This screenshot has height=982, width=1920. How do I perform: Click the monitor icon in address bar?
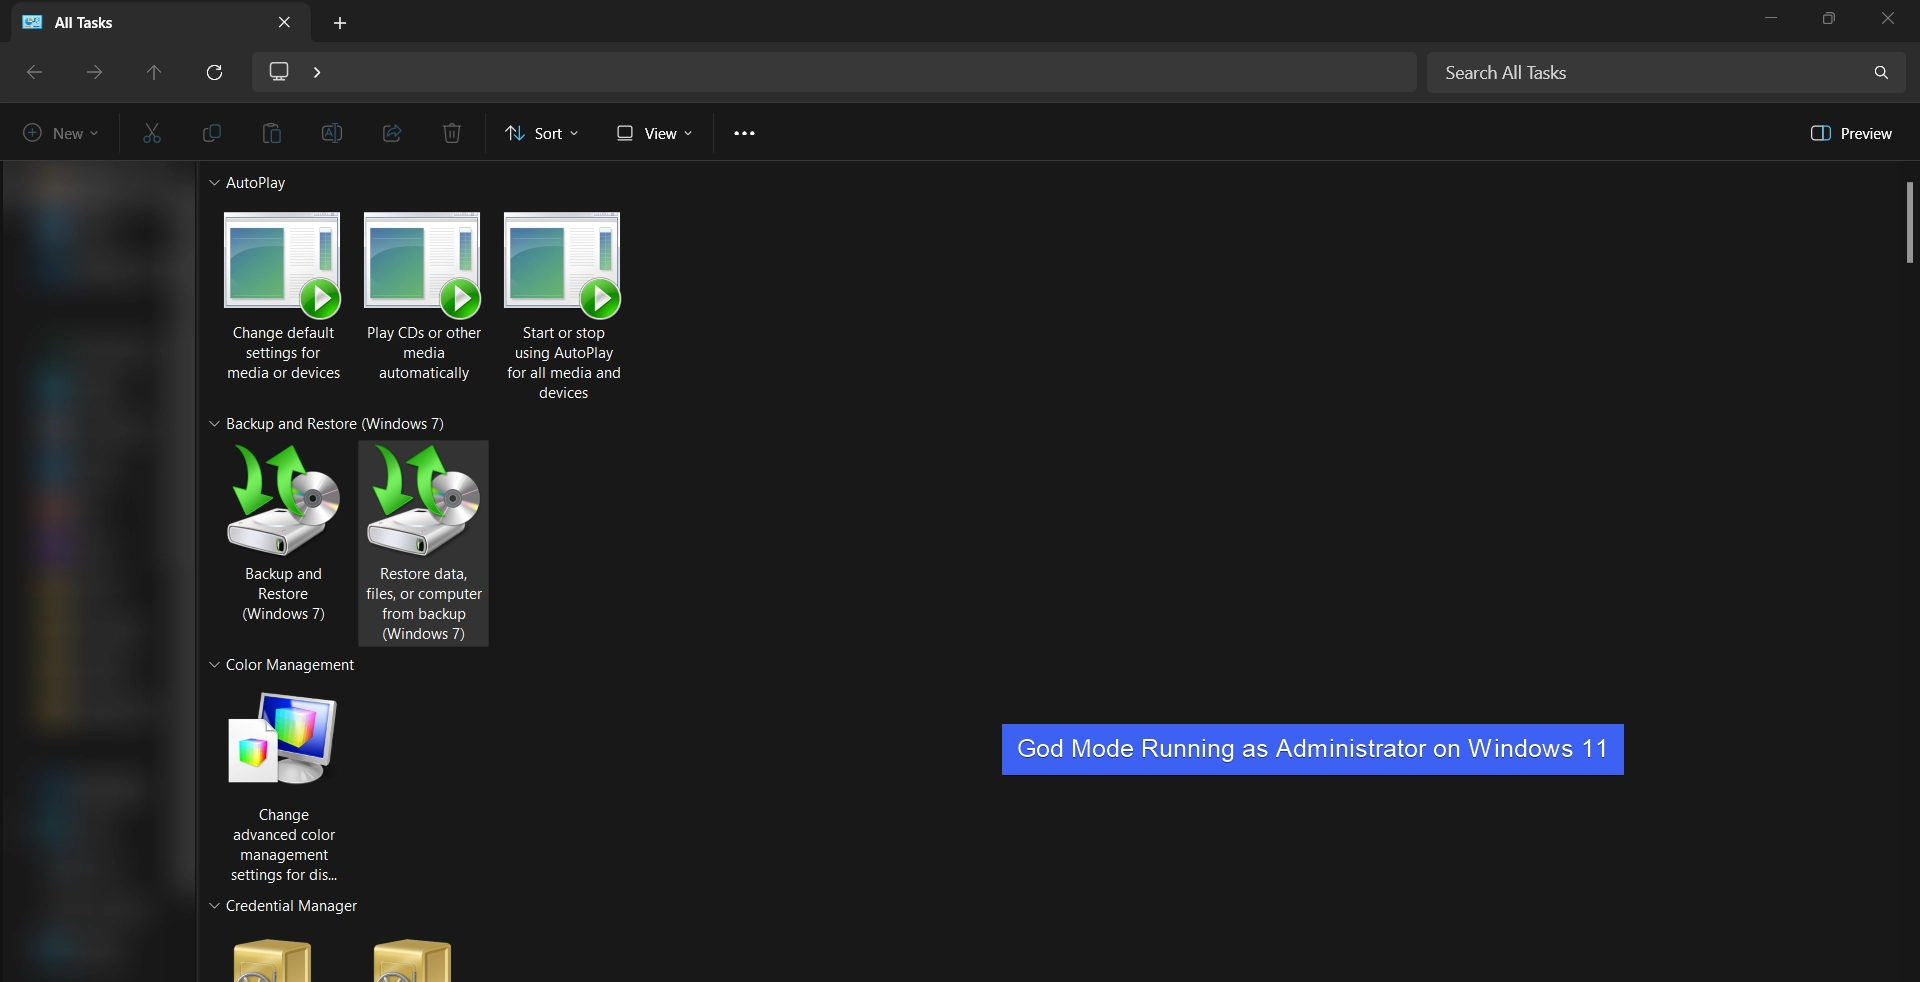click(x=279, y=71)
